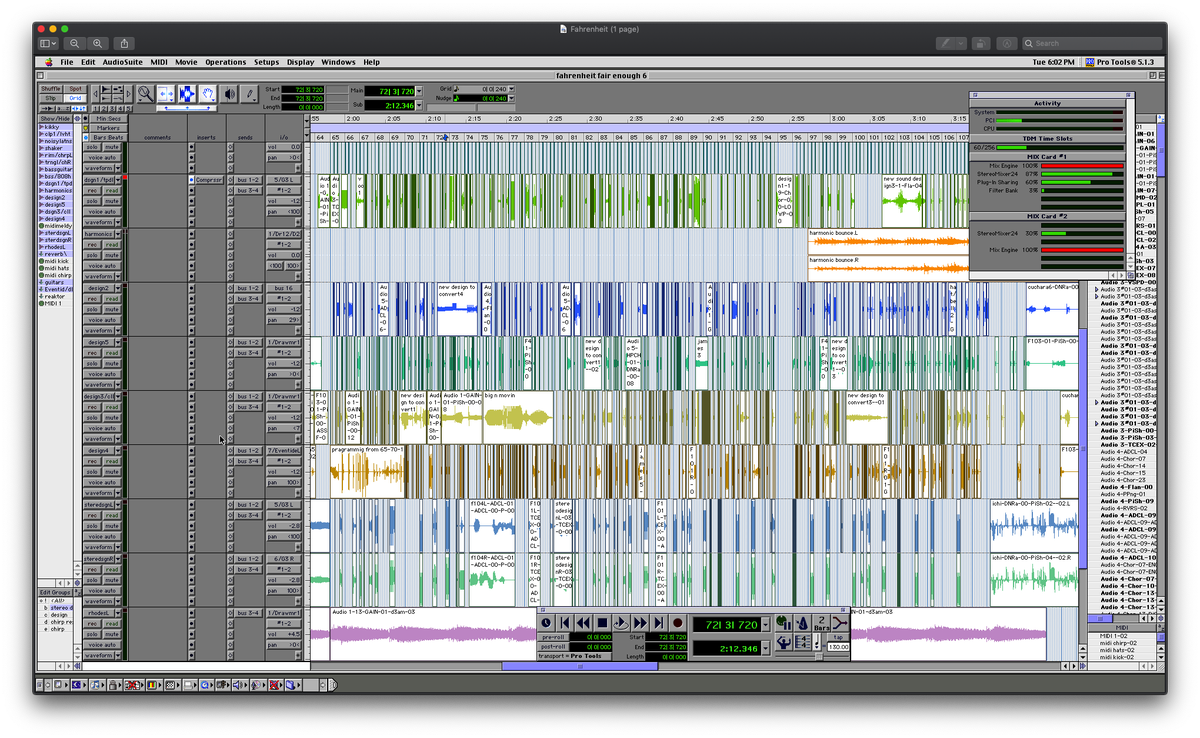
Task: Click the transport Rewind button
Action: tap(583, 623)
